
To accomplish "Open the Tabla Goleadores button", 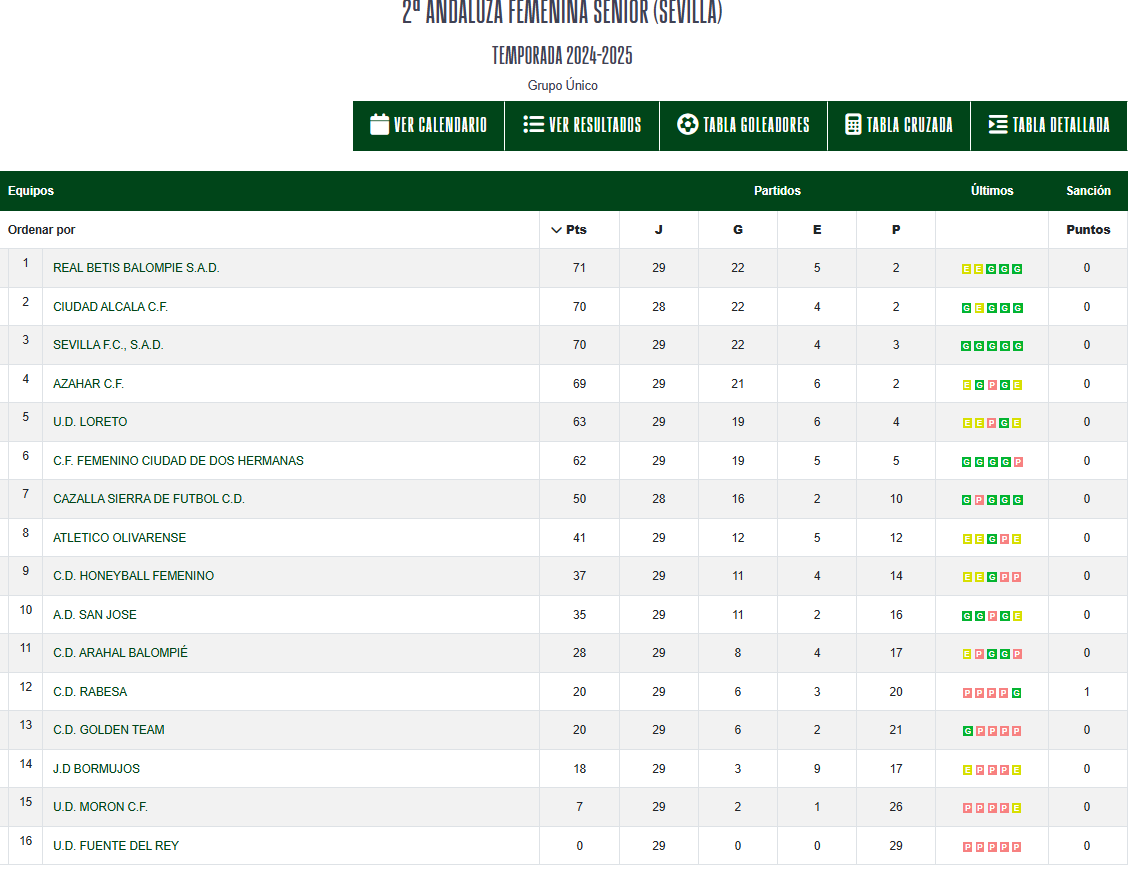I will pos(743,126).
